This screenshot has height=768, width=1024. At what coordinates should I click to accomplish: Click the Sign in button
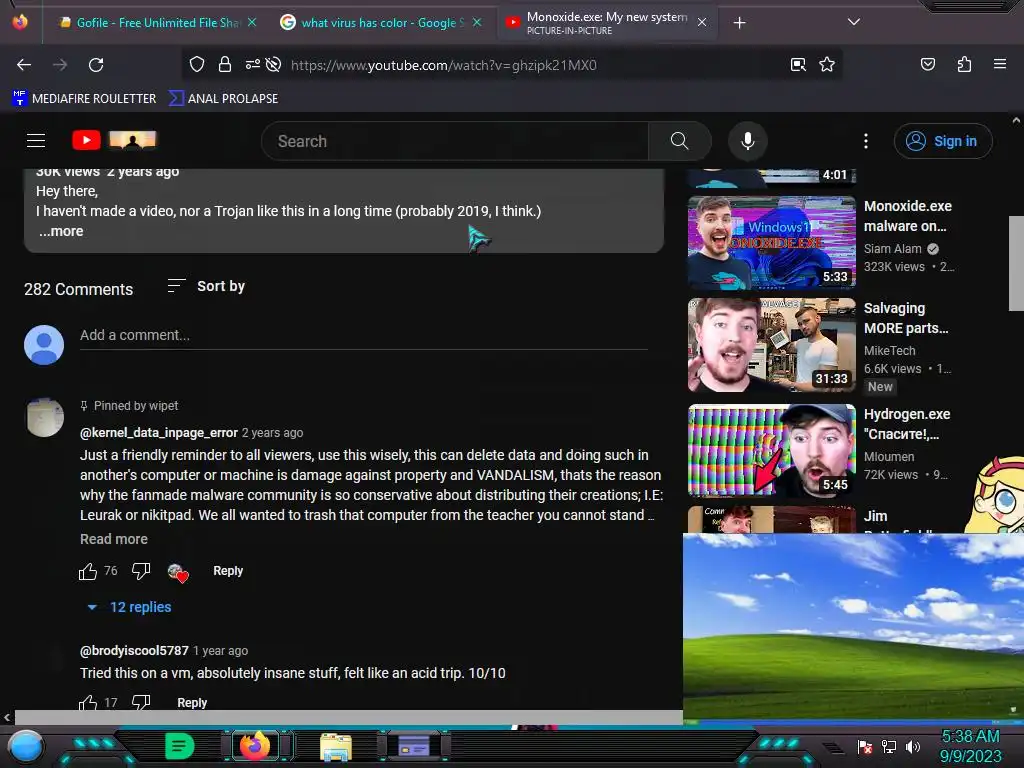(x=943, y=141)
